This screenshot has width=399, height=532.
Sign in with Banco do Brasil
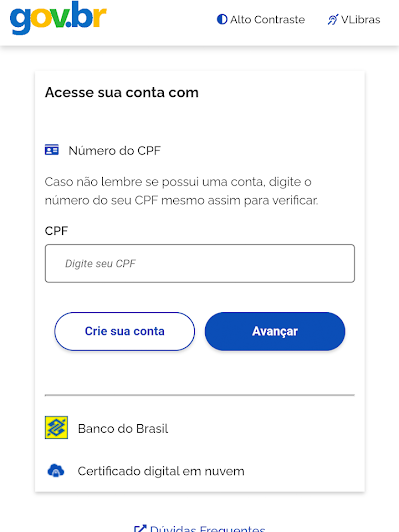pos(107,428)
